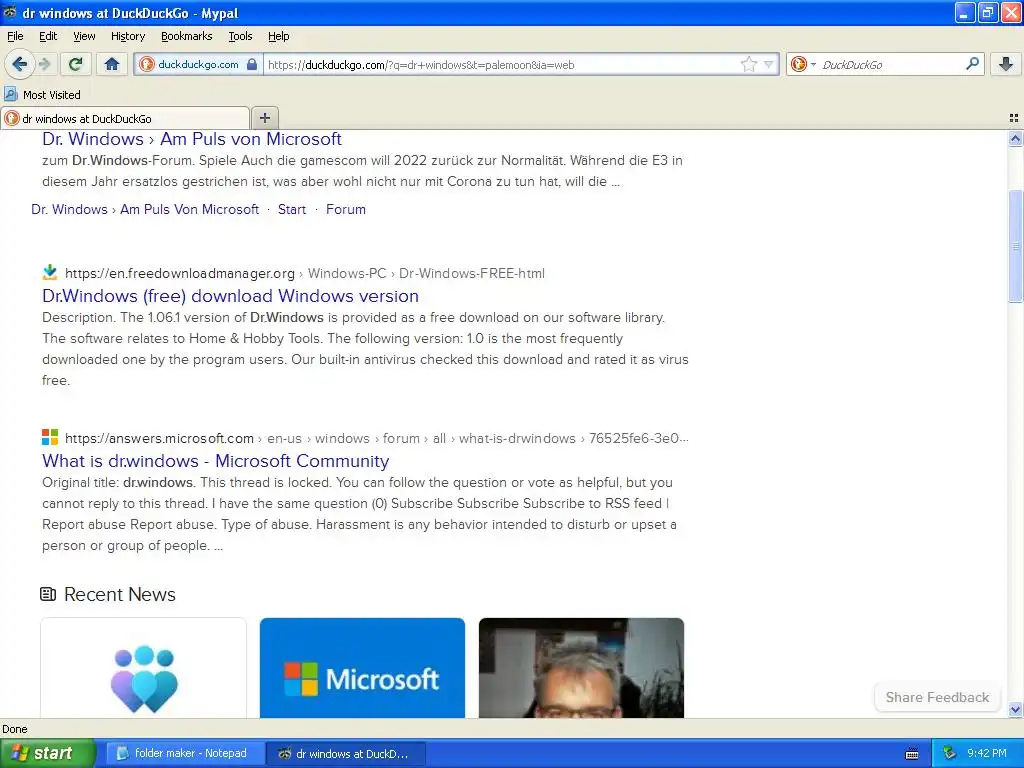Screen dimensions: 1024x768
Task: Click the 'Start' sitelink
Action: pyautogui.click(x=292, y=210)
